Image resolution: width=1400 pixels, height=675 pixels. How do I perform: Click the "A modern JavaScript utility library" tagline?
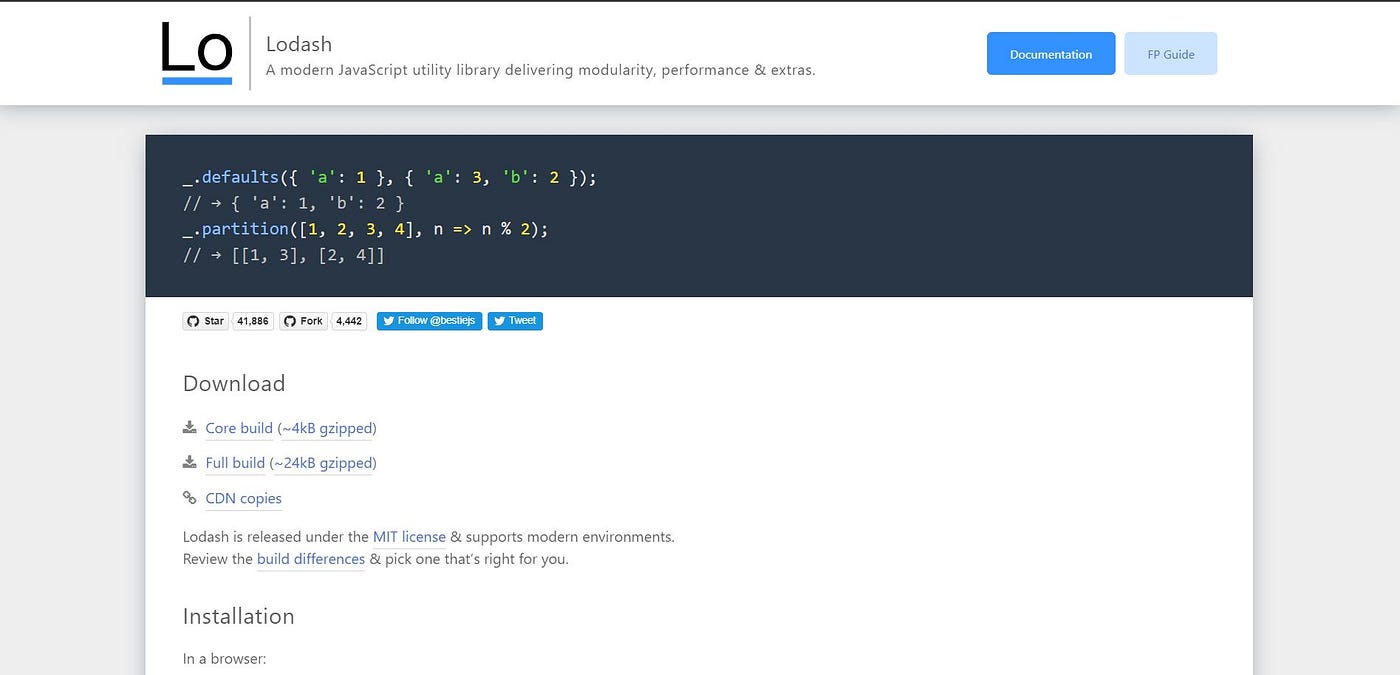pyautogui.click(x=541, y=70)
